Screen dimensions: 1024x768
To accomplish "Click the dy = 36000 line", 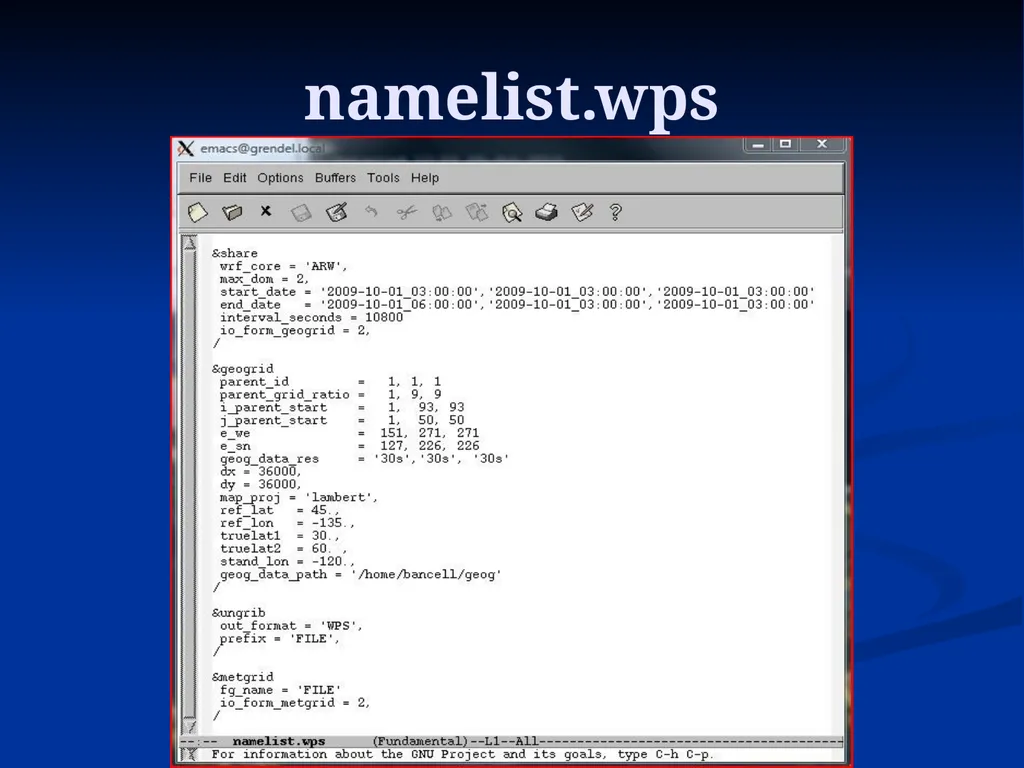I will pyautogui.click(x=261, y=485).
